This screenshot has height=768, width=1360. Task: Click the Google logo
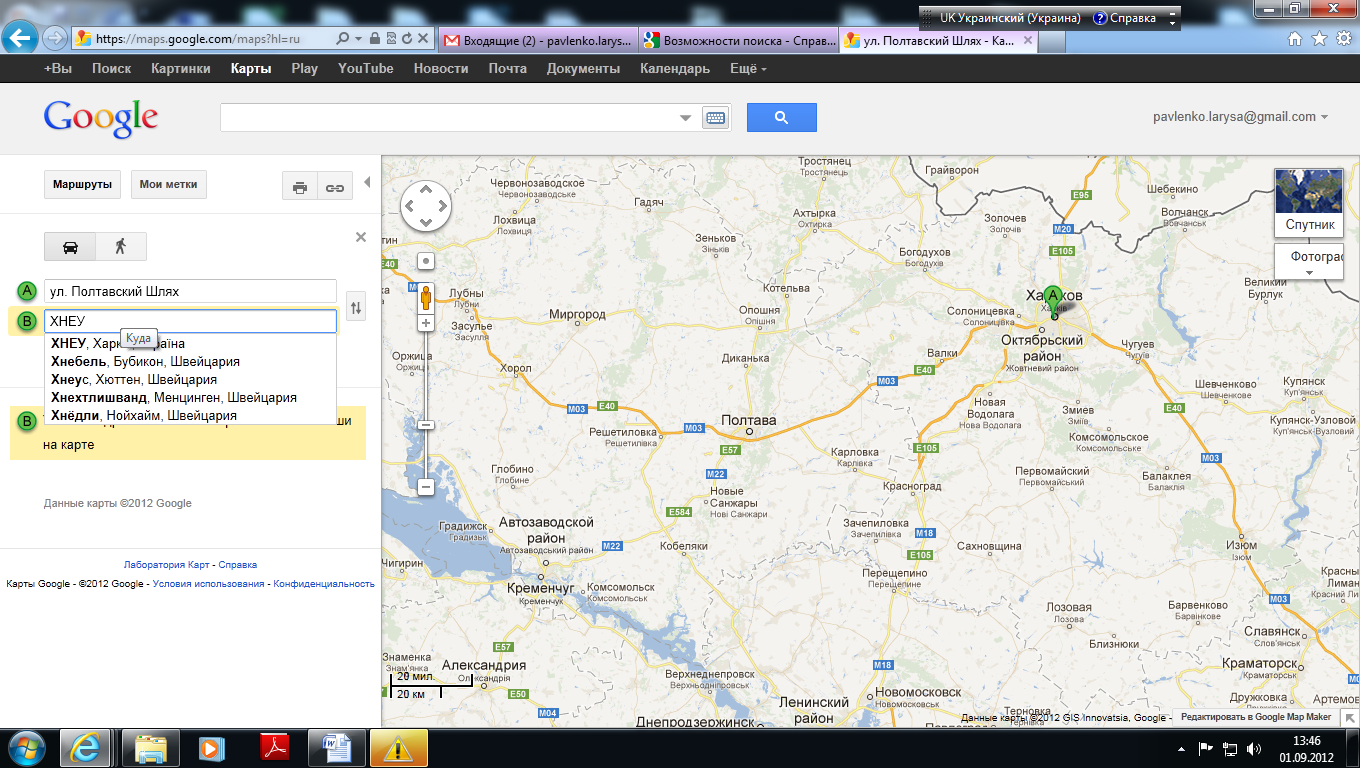(x=100, y=118)
